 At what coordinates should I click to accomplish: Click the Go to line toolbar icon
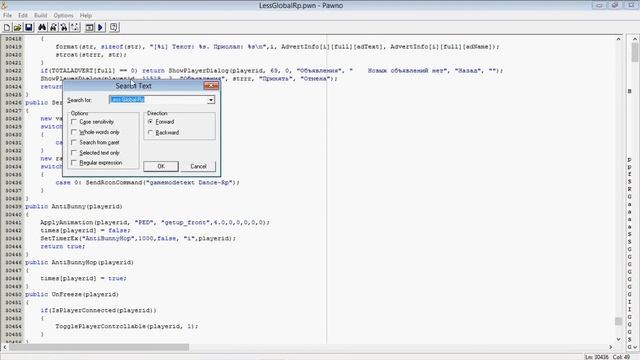[75, 27]
